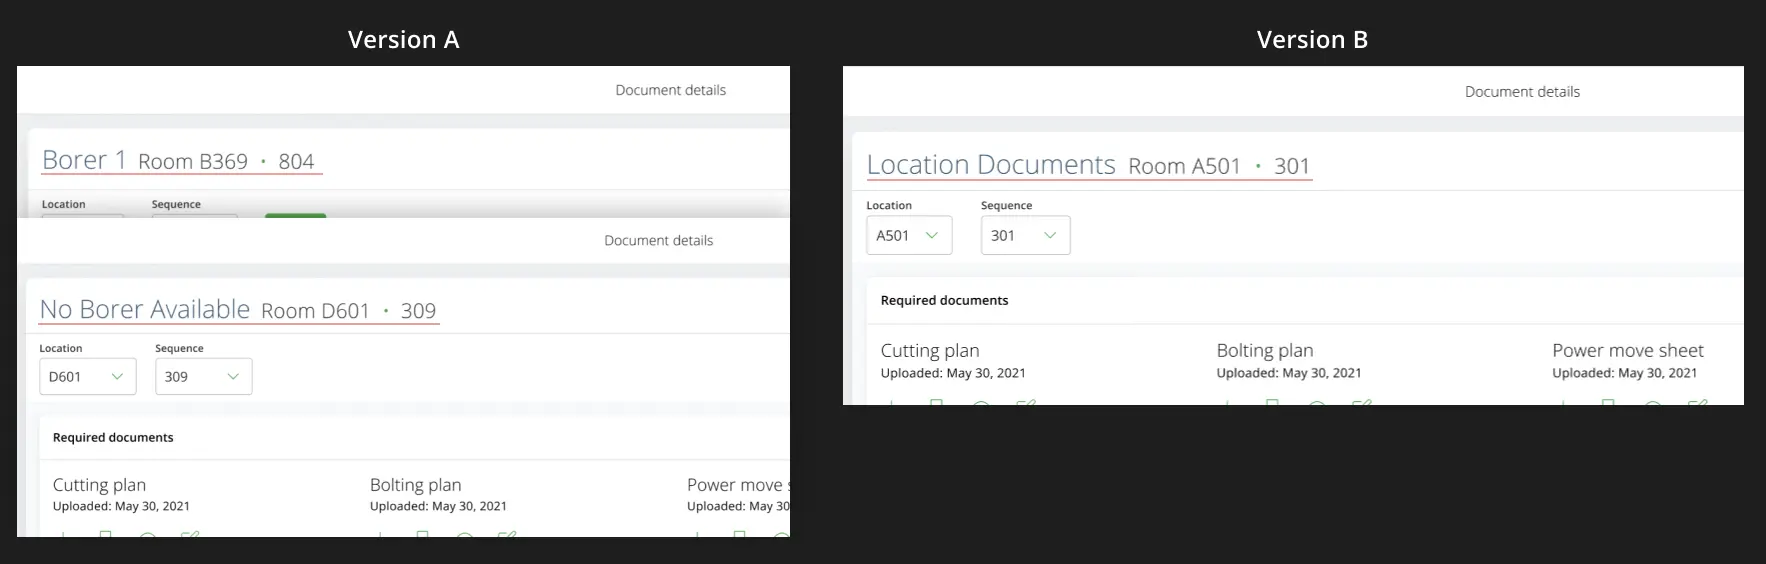Click the Borer 1 heading
Screen dimensions: 1766x564
coord(84,160)
